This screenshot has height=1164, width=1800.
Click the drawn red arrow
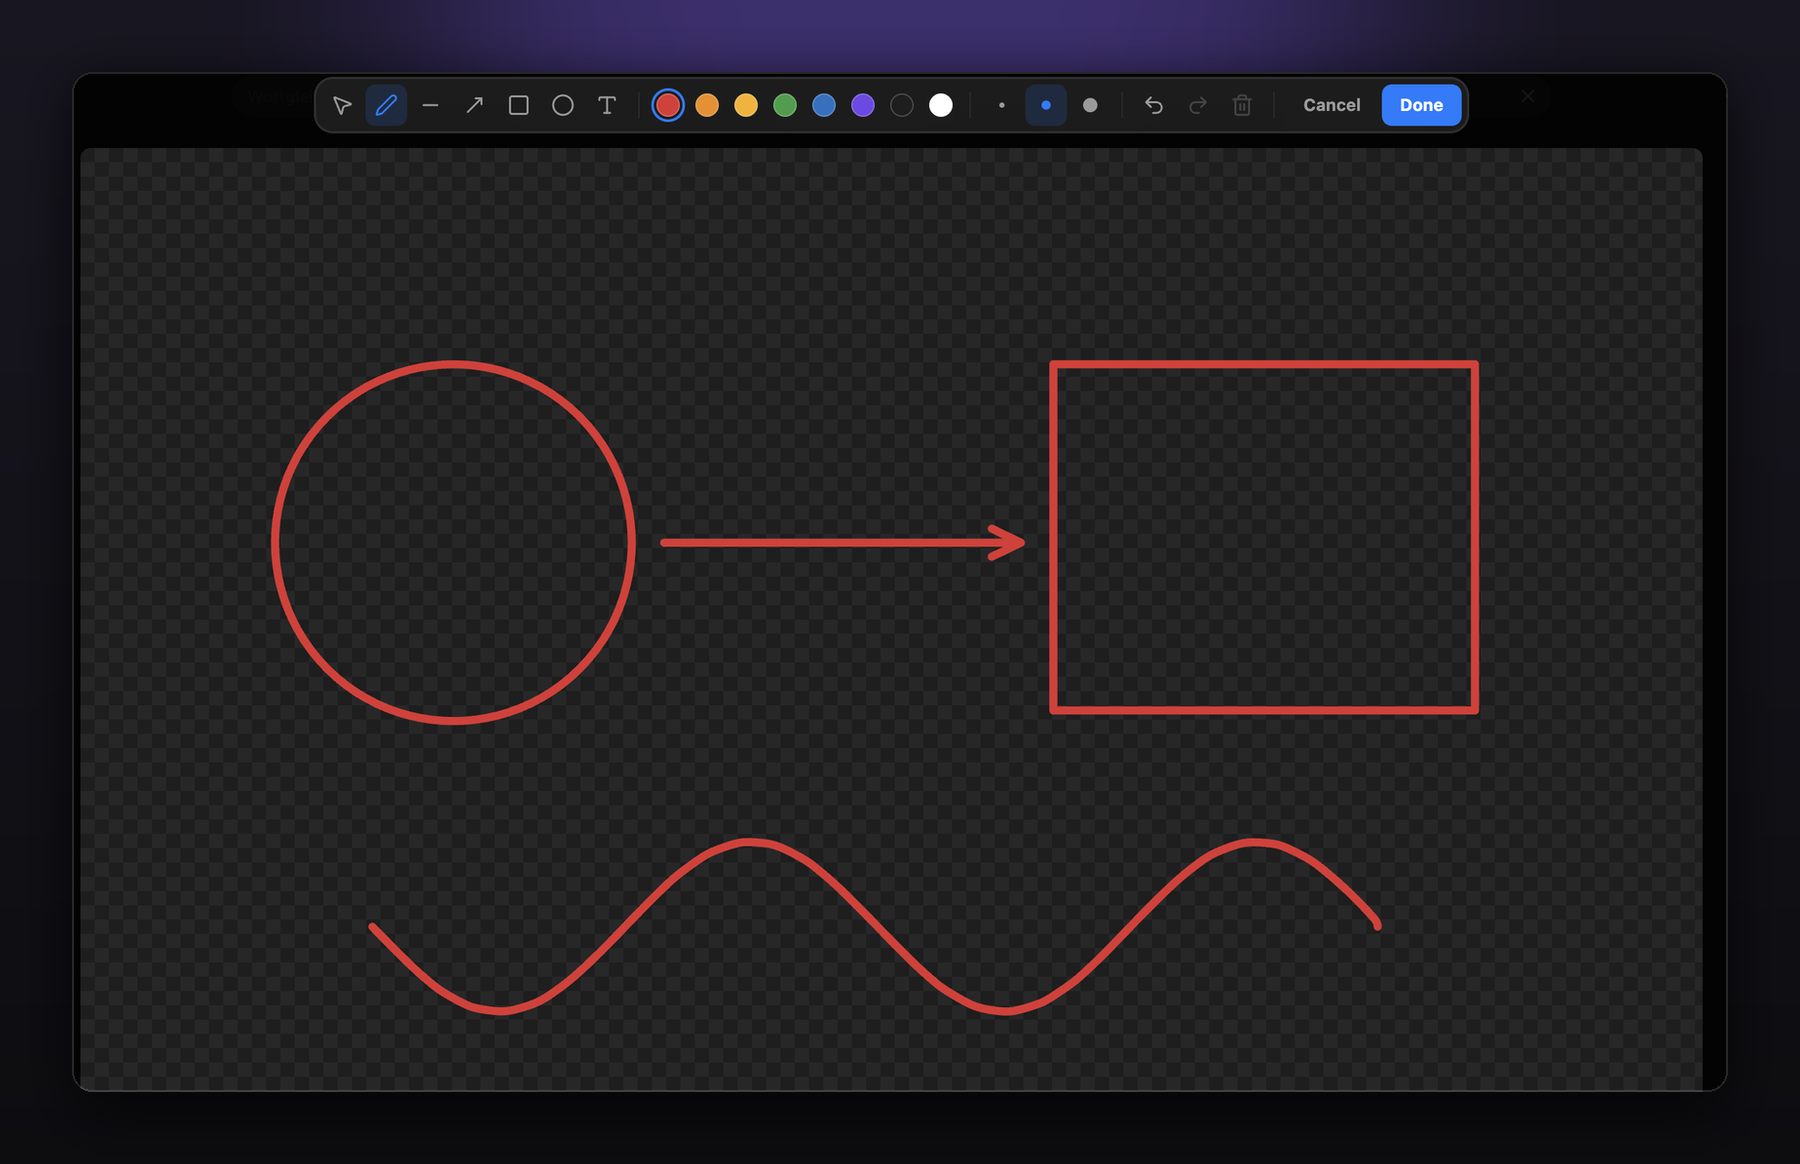click(x=842, y=542)
